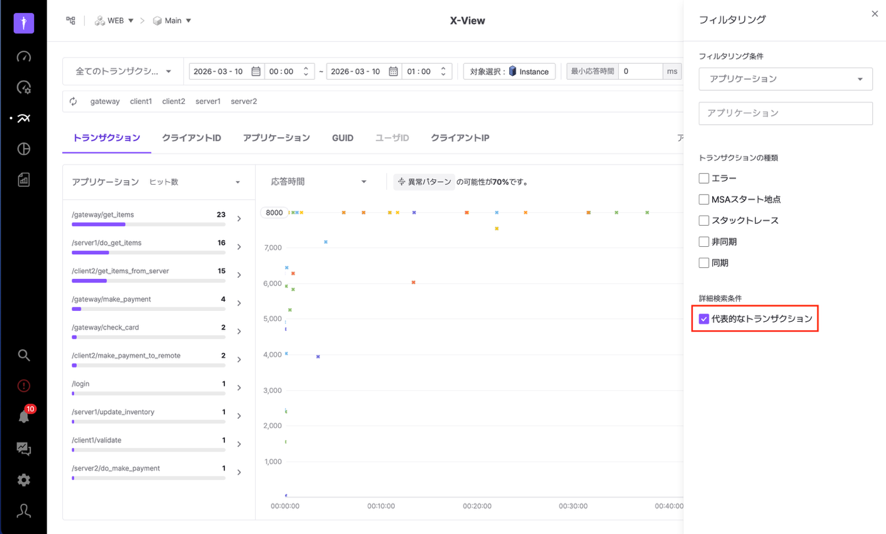The width and height of the screenshot is (886, 534).
Task: Uncheck 代表的なトランザクション checkbox
Action: (704, 319)
